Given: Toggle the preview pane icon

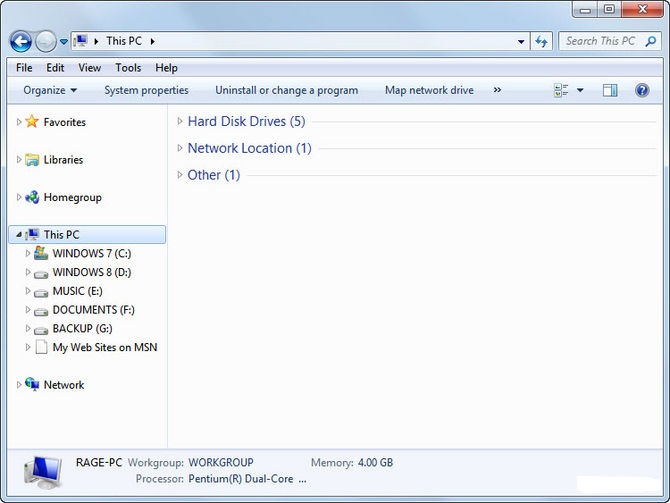Looking at the screenshot, I should (x=610, y=90).
